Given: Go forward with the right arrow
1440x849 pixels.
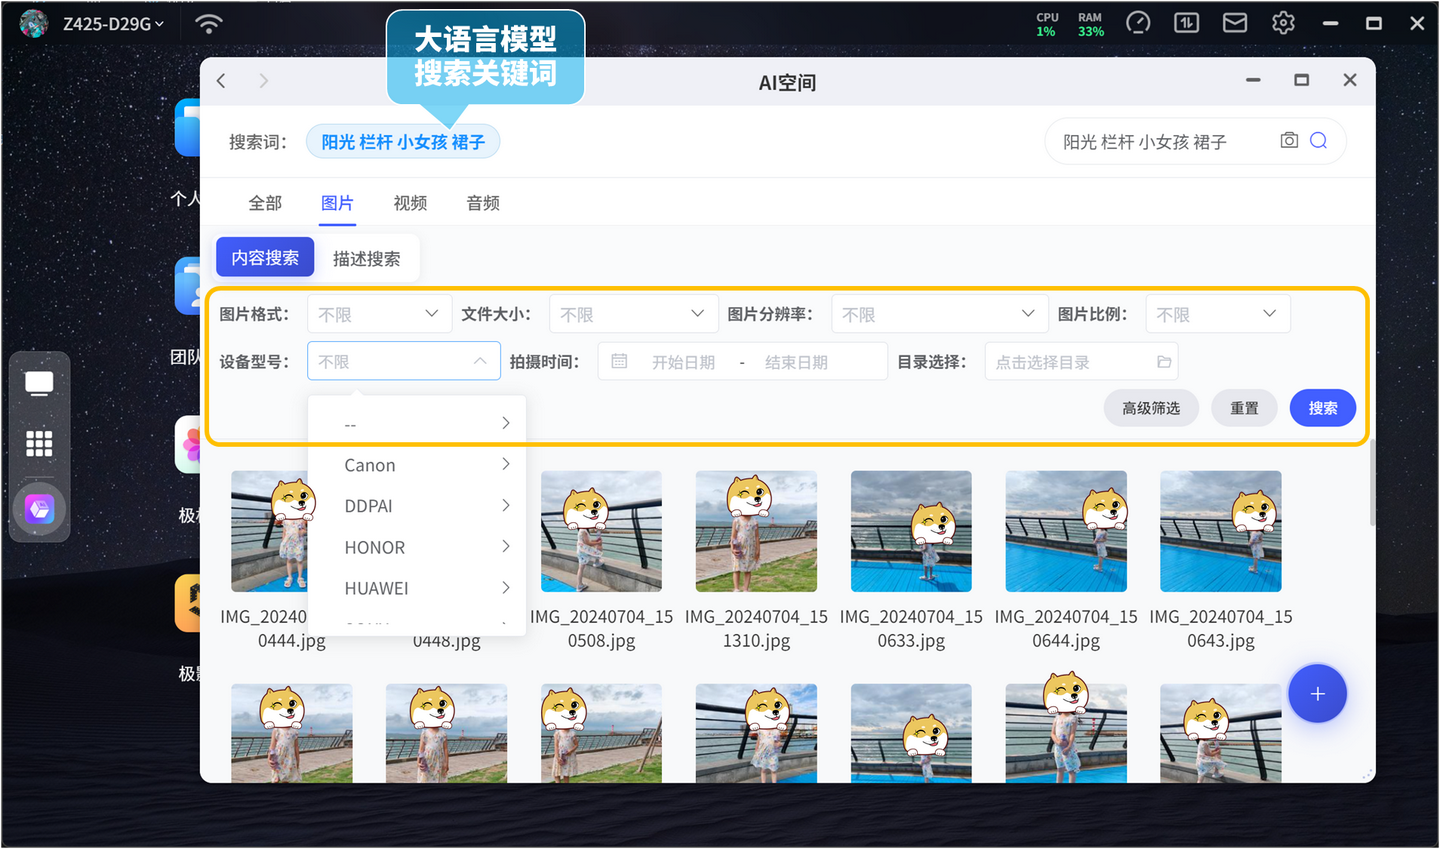Looking at the screenshot, I should pos(264,81).
